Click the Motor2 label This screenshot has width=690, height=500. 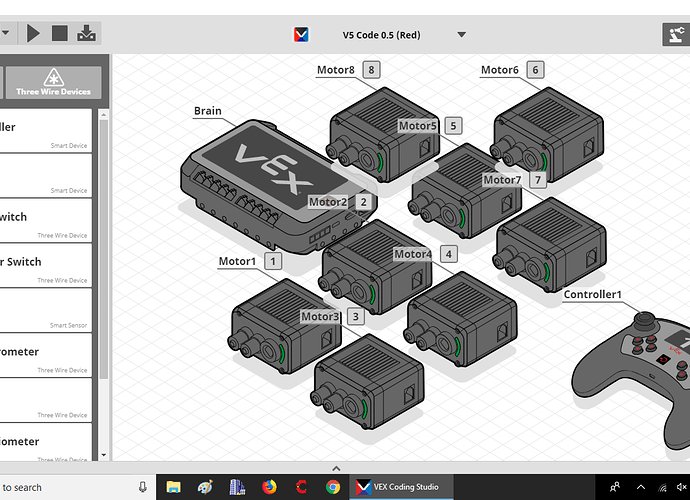coord(328,202)
